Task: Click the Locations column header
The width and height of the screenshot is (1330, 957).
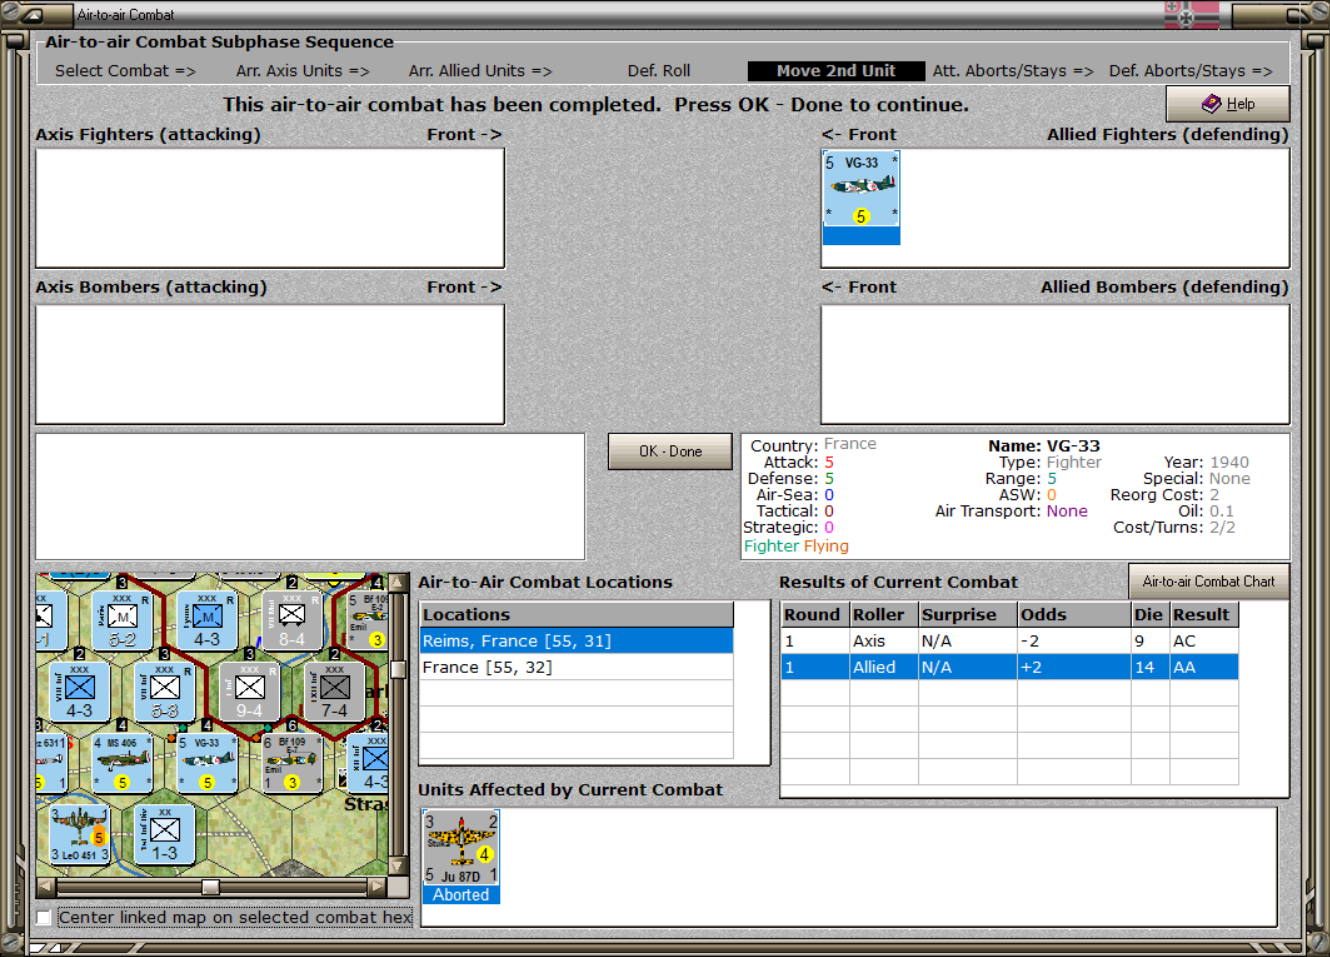Action: (x=577, y=614)
